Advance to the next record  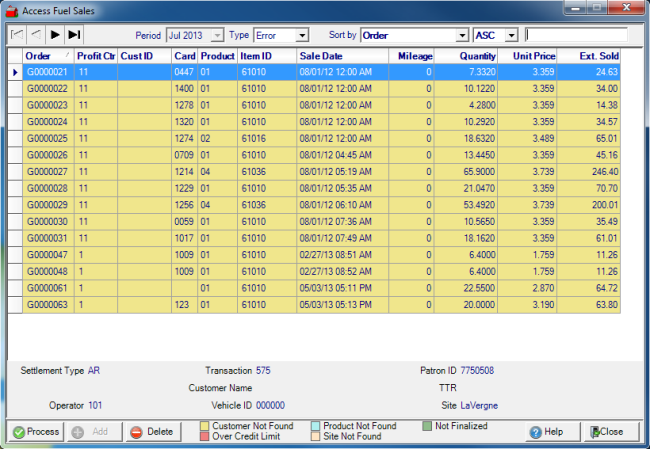point(54,35)
